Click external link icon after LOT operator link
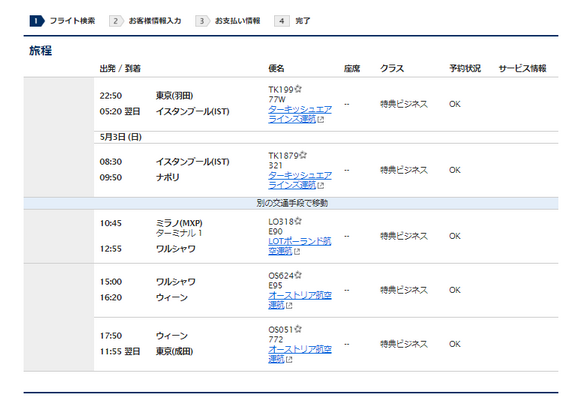The image size is (578, 396). point(297,251)
